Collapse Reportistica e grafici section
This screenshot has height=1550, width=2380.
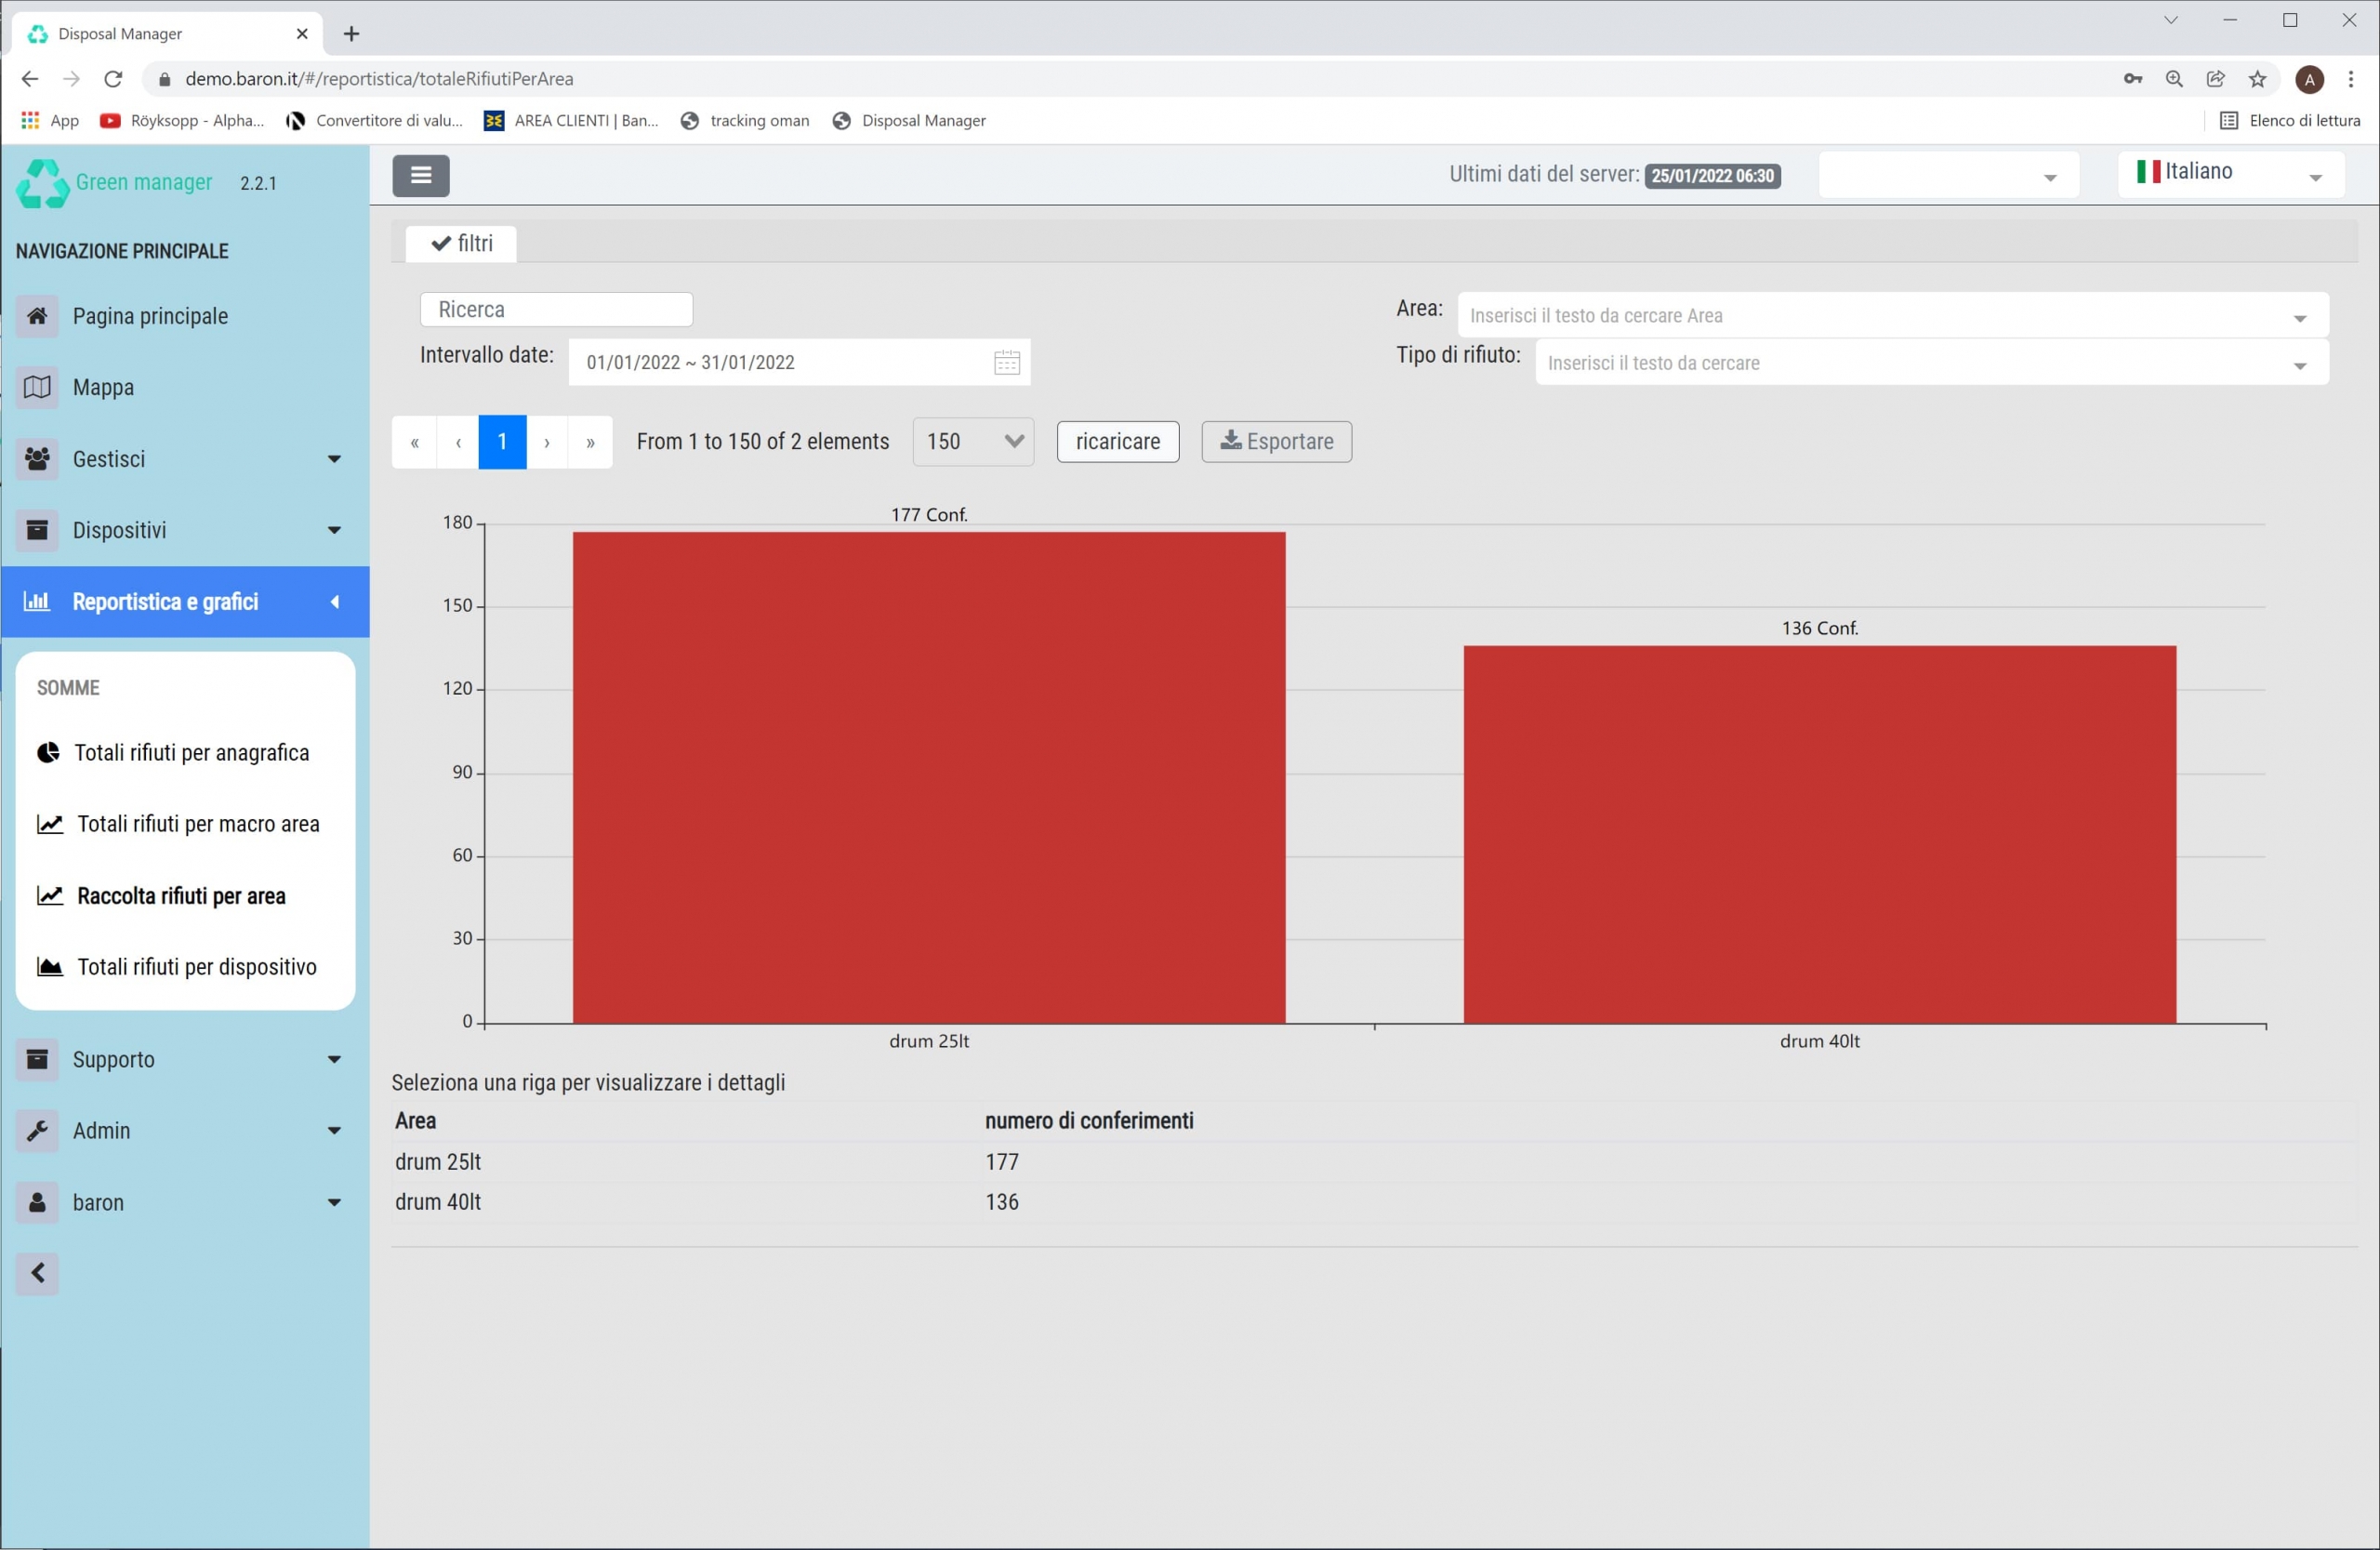335,602
